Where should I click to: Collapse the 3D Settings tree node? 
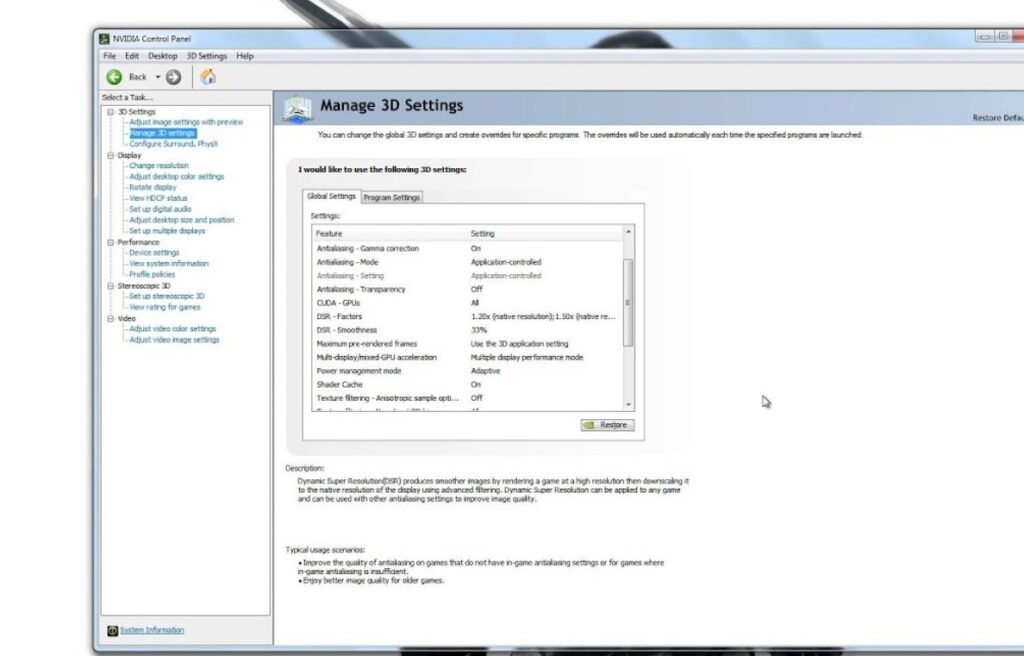111,112
